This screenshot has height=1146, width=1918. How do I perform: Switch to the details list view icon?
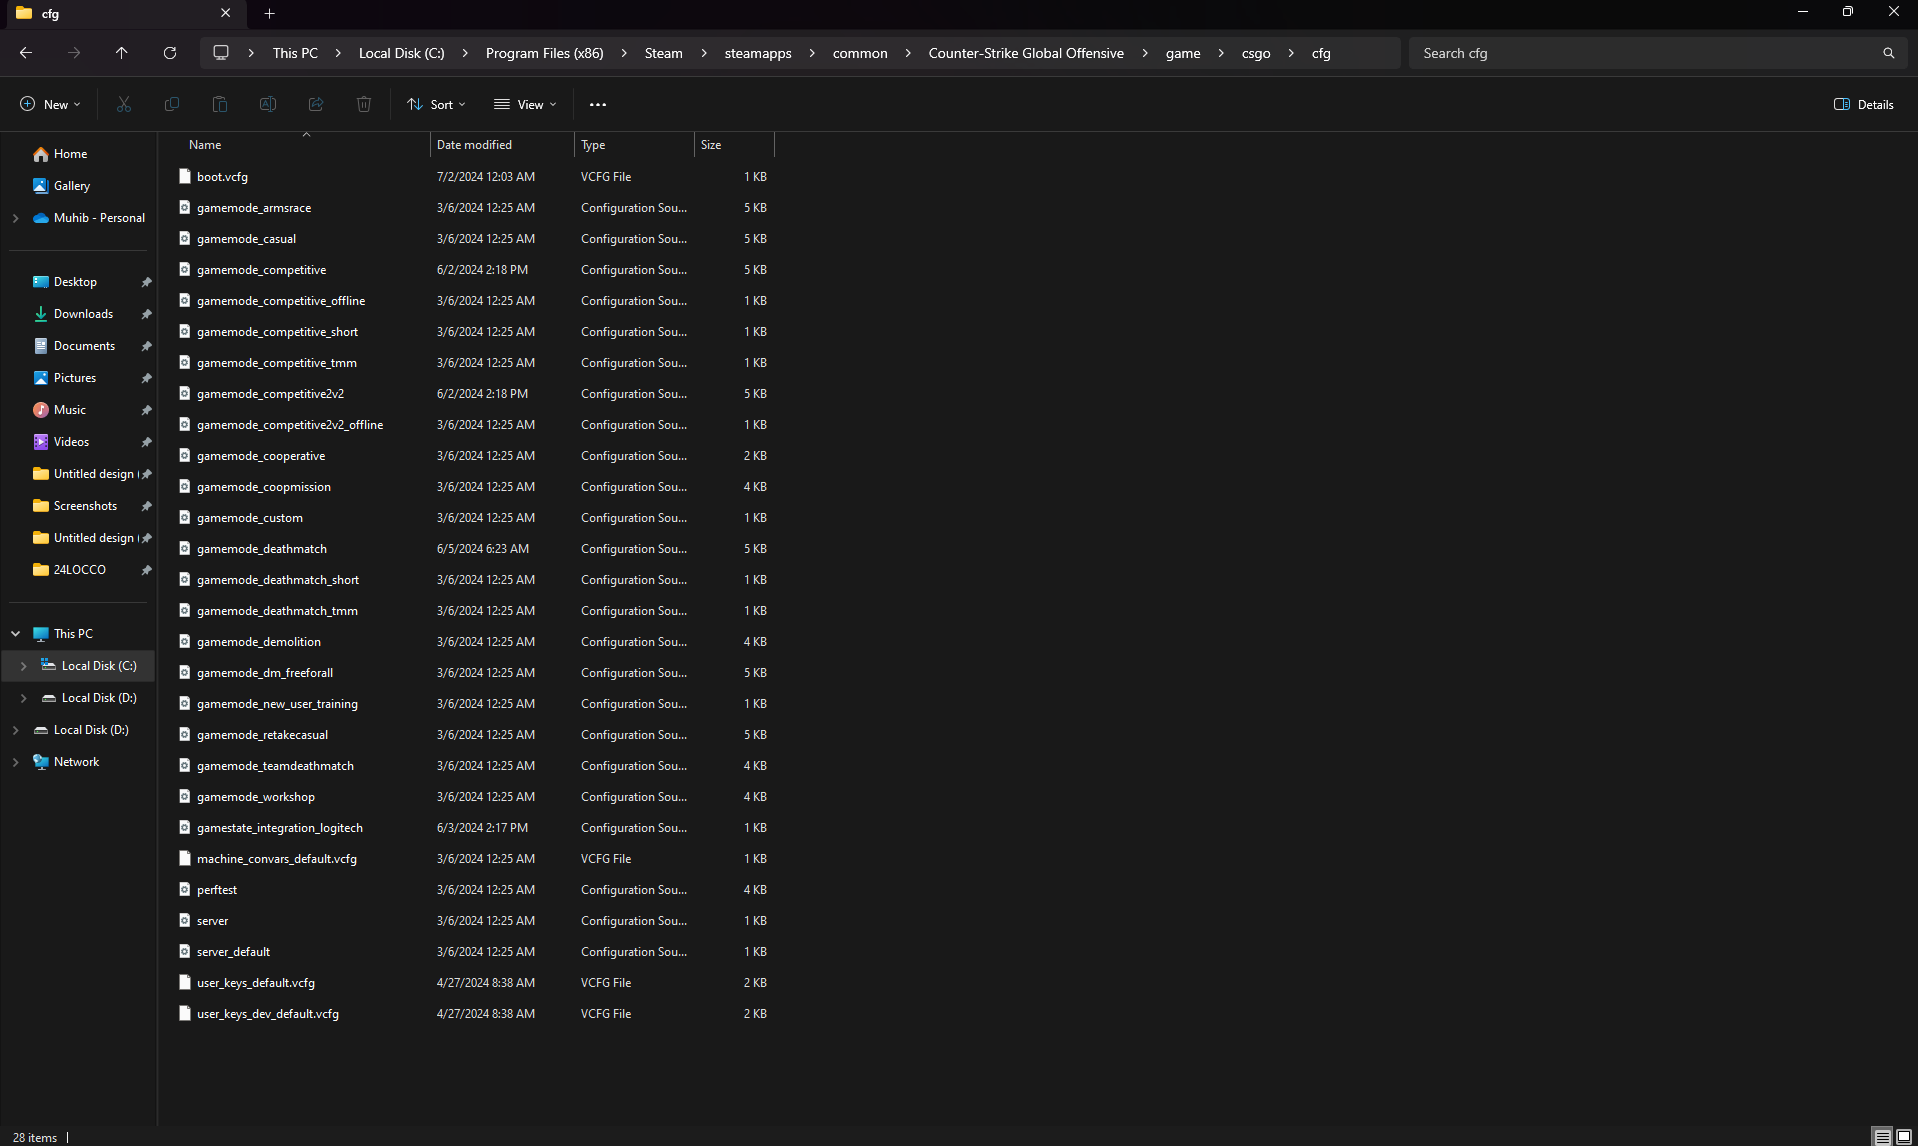tap(1882, 1137)
